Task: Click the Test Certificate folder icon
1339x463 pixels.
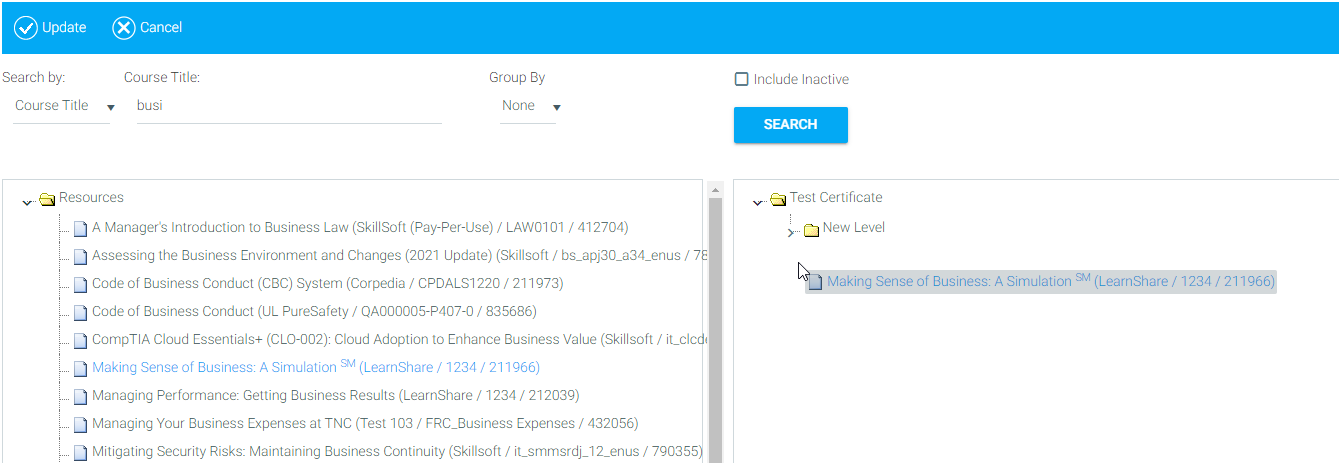Action: point(778,199)
